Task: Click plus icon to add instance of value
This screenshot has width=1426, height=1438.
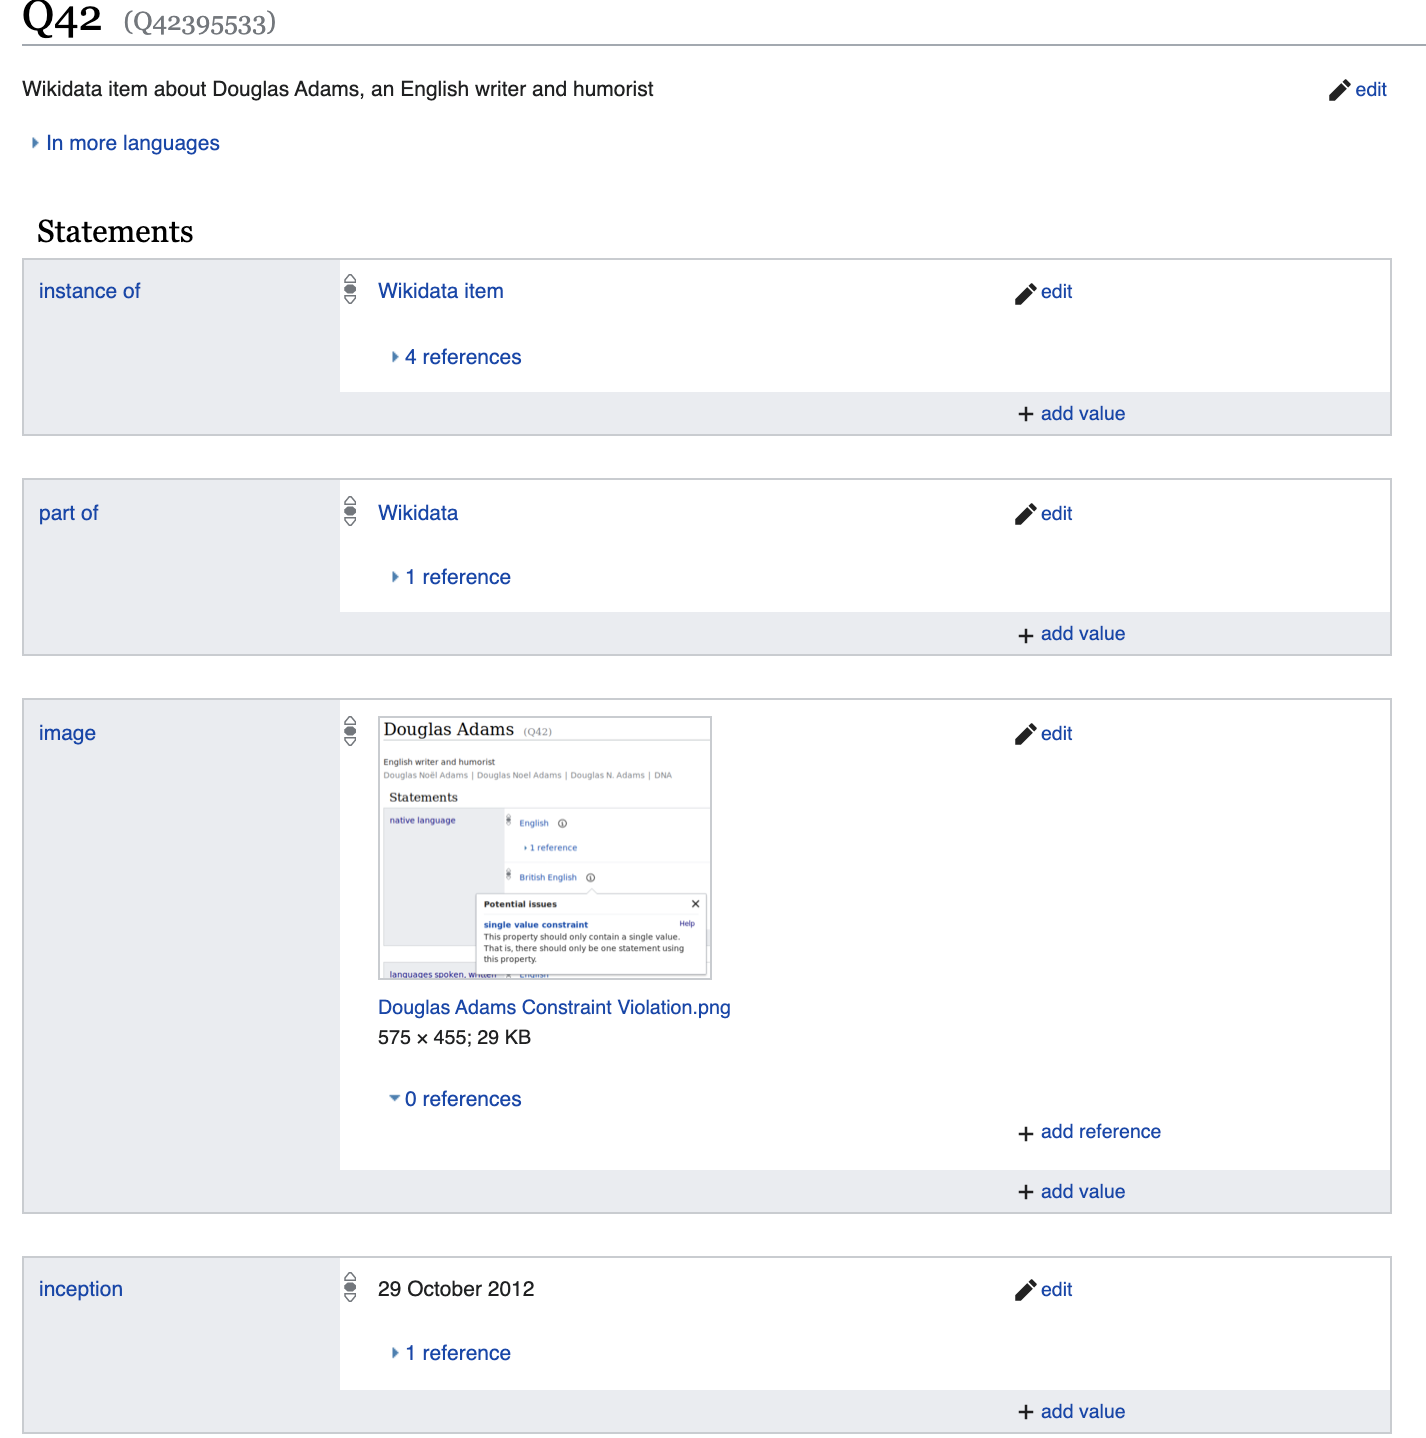Action: click(1025, 415)
